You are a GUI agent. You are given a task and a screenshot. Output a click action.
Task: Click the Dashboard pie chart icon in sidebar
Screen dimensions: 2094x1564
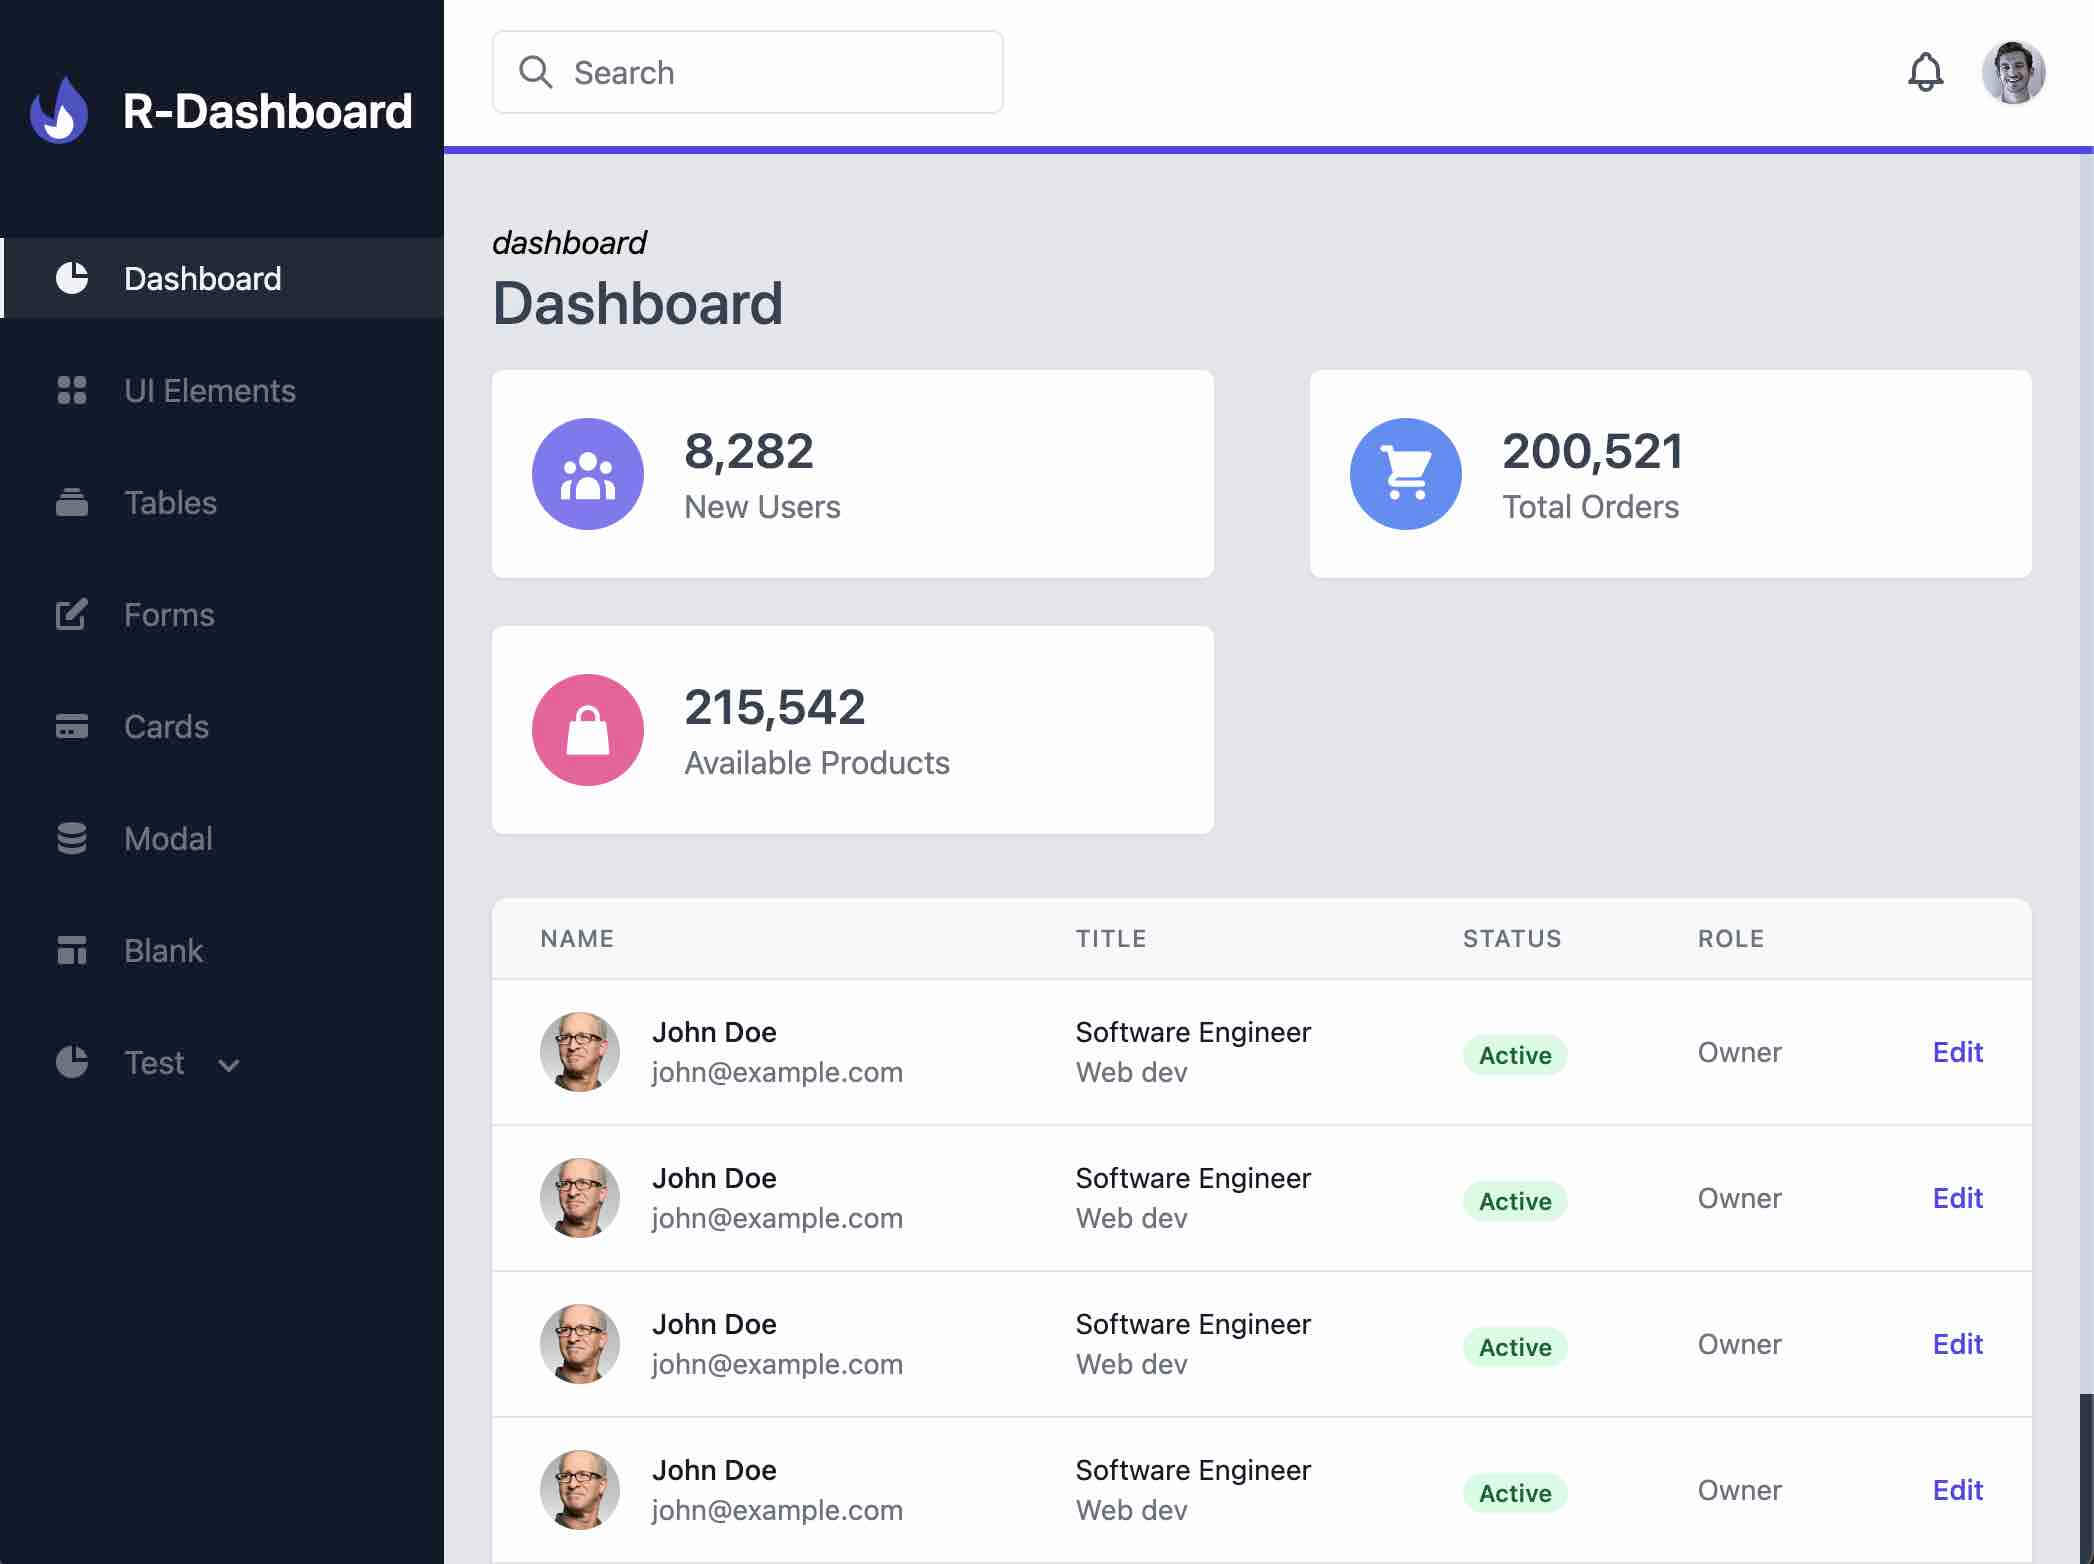70,278
